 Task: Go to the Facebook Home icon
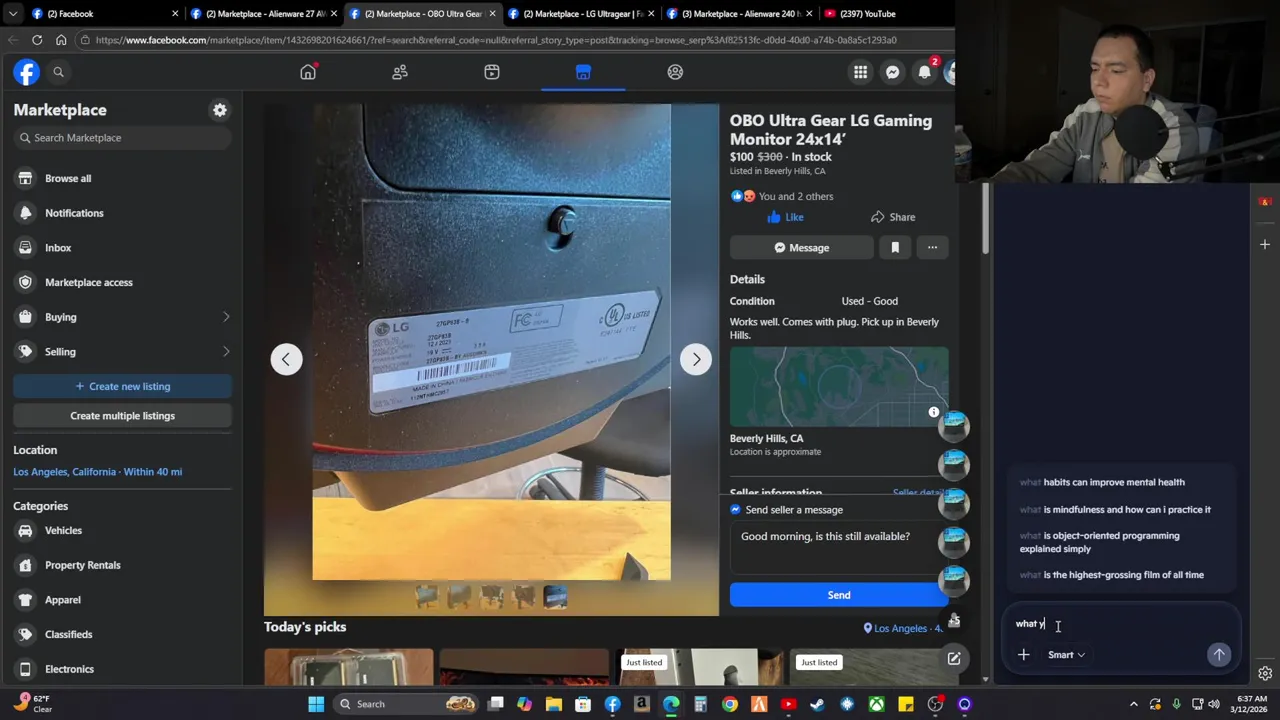308,72
